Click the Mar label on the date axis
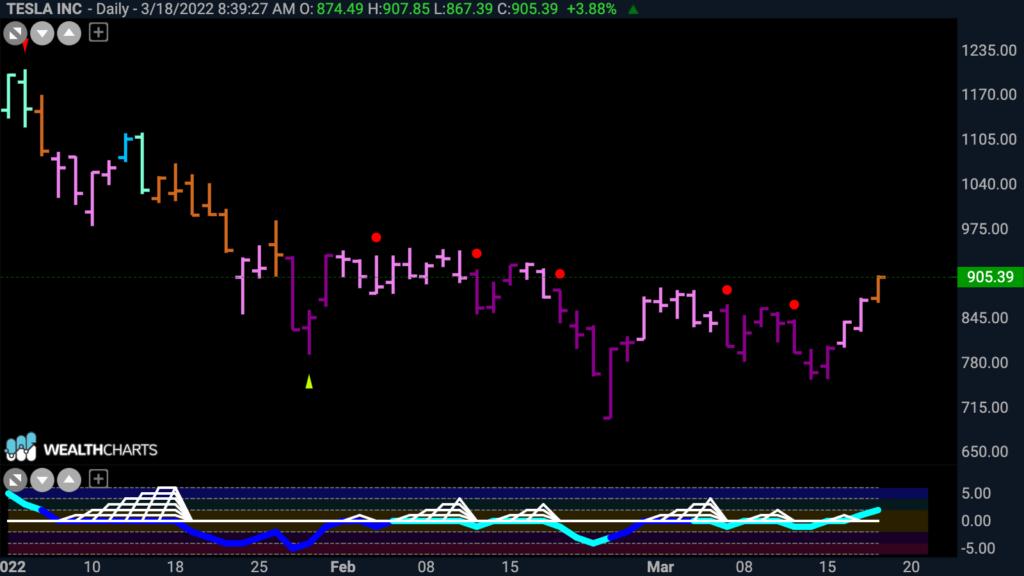The width and height of the screenshot is (1024, 576). [x=660, y=567]
